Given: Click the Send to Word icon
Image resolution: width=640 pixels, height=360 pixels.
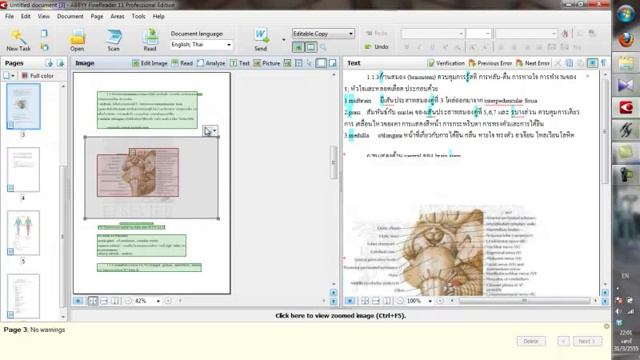Looking at the screenshot, I should 261,36.
